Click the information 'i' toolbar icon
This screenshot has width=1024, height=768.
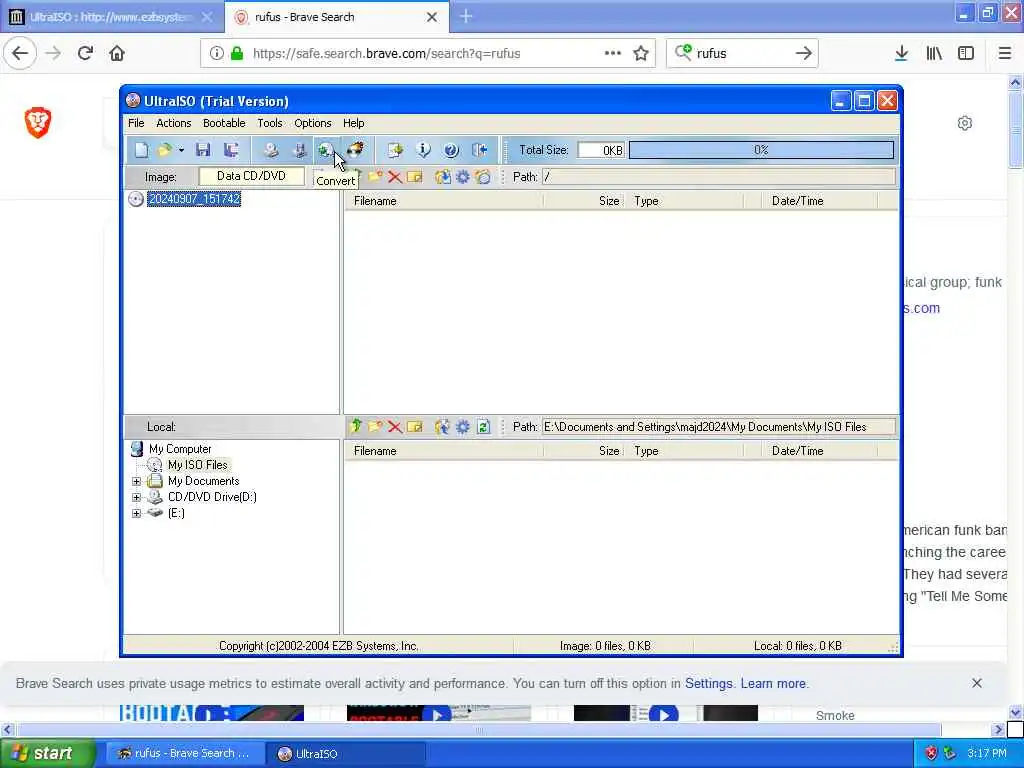[x=423, y=150]
